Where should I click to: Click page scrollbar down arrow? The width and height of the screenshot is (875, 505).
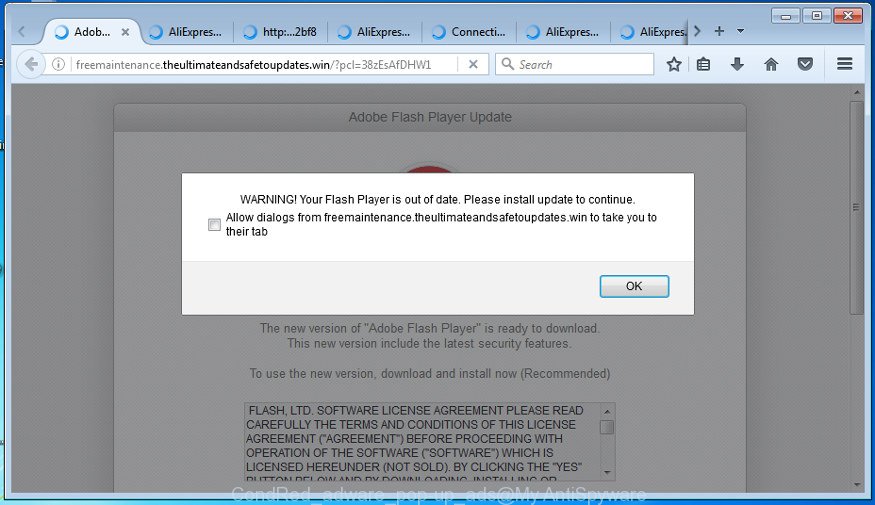pyautogui.click(x=857, y=485)
